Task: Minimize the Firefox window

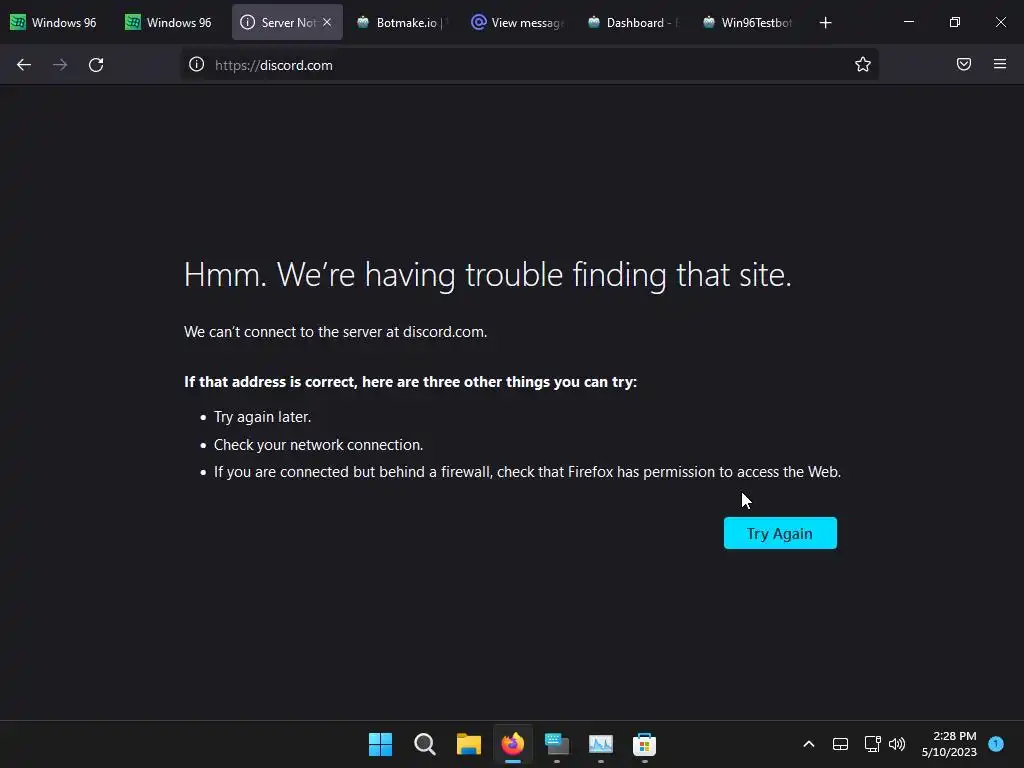Action: 908,22
